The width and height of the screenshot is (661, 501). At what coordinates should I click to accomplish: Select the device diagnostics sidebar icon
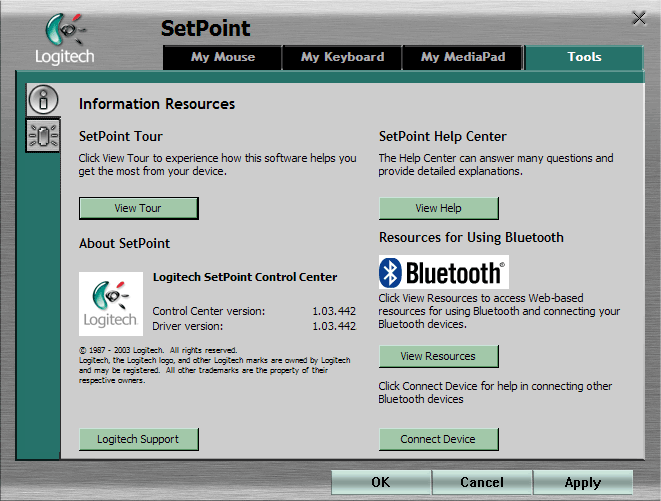[43, 135]
